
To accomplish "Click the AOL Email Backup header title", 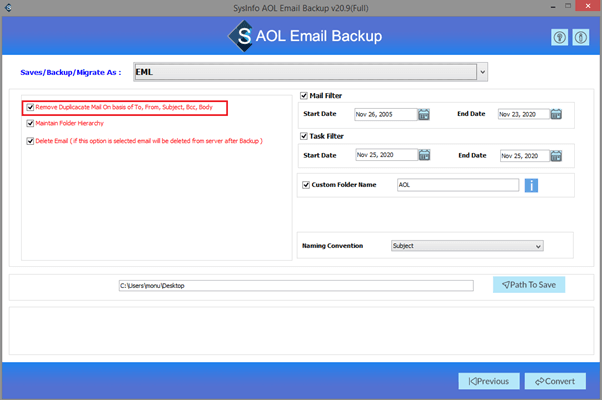I will tap(319, 36).
